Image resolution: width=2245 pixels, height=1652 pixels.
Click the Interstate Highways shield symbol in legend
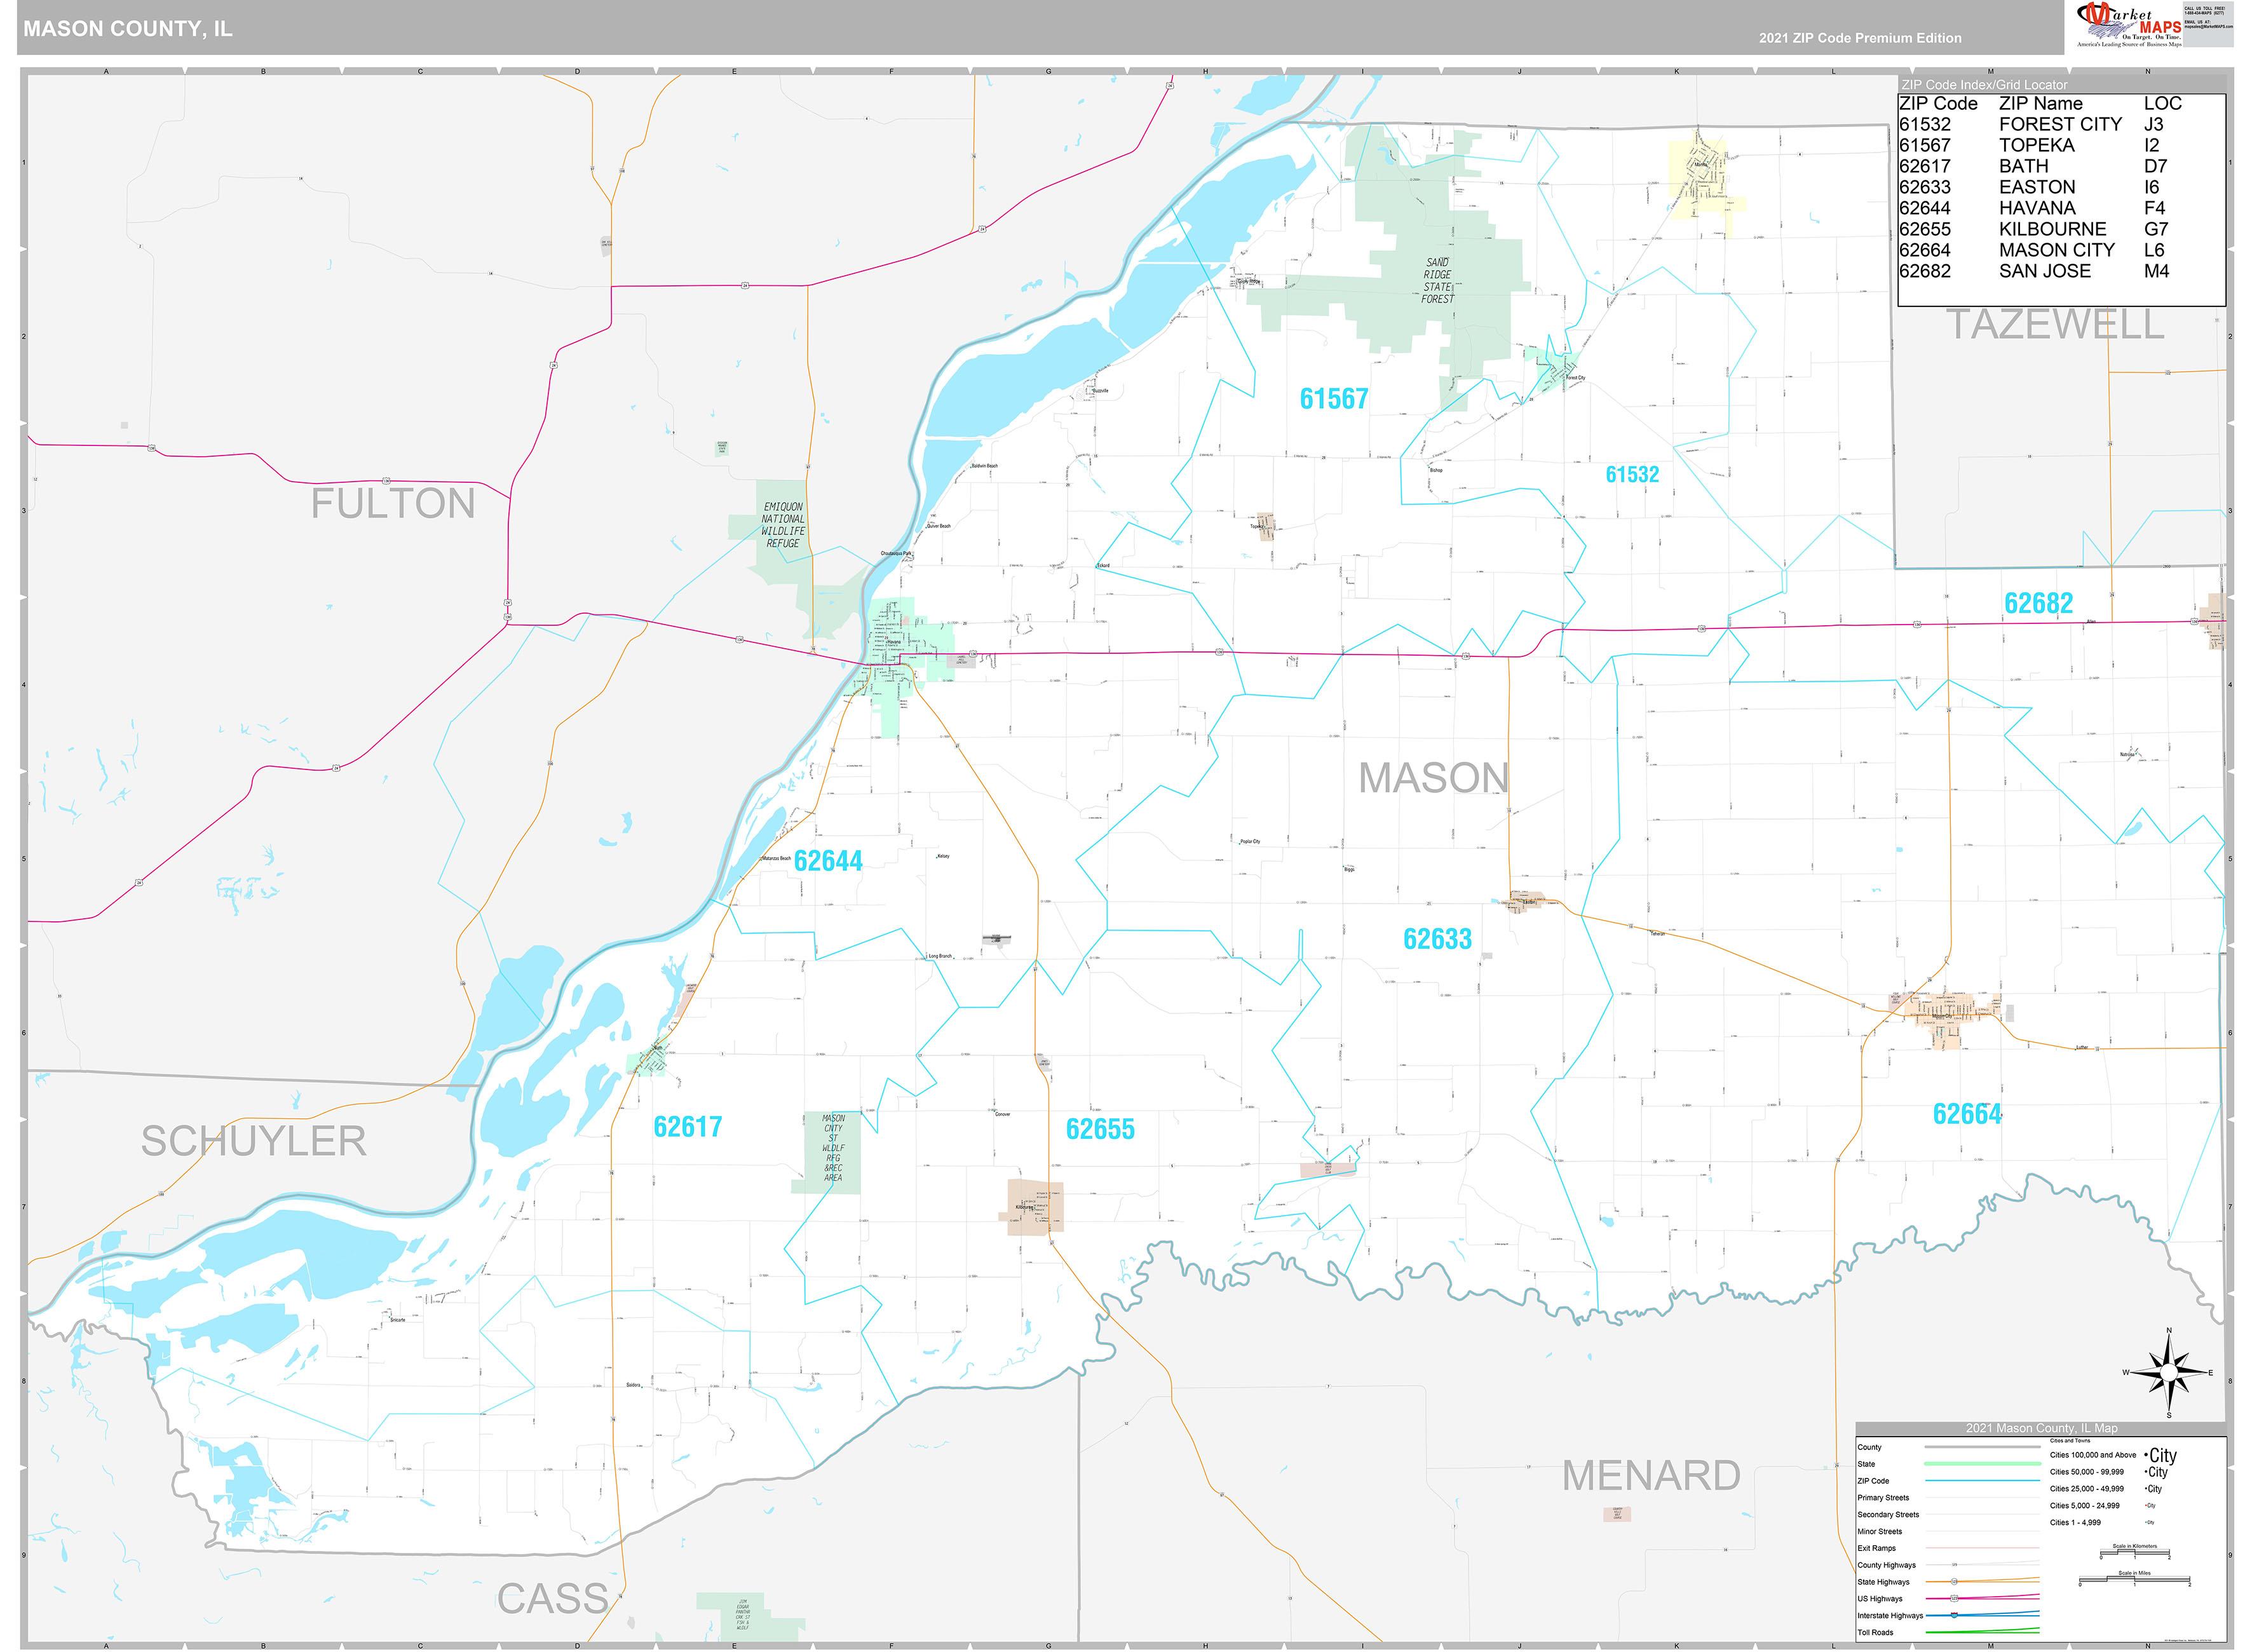coord(1954,1615)
